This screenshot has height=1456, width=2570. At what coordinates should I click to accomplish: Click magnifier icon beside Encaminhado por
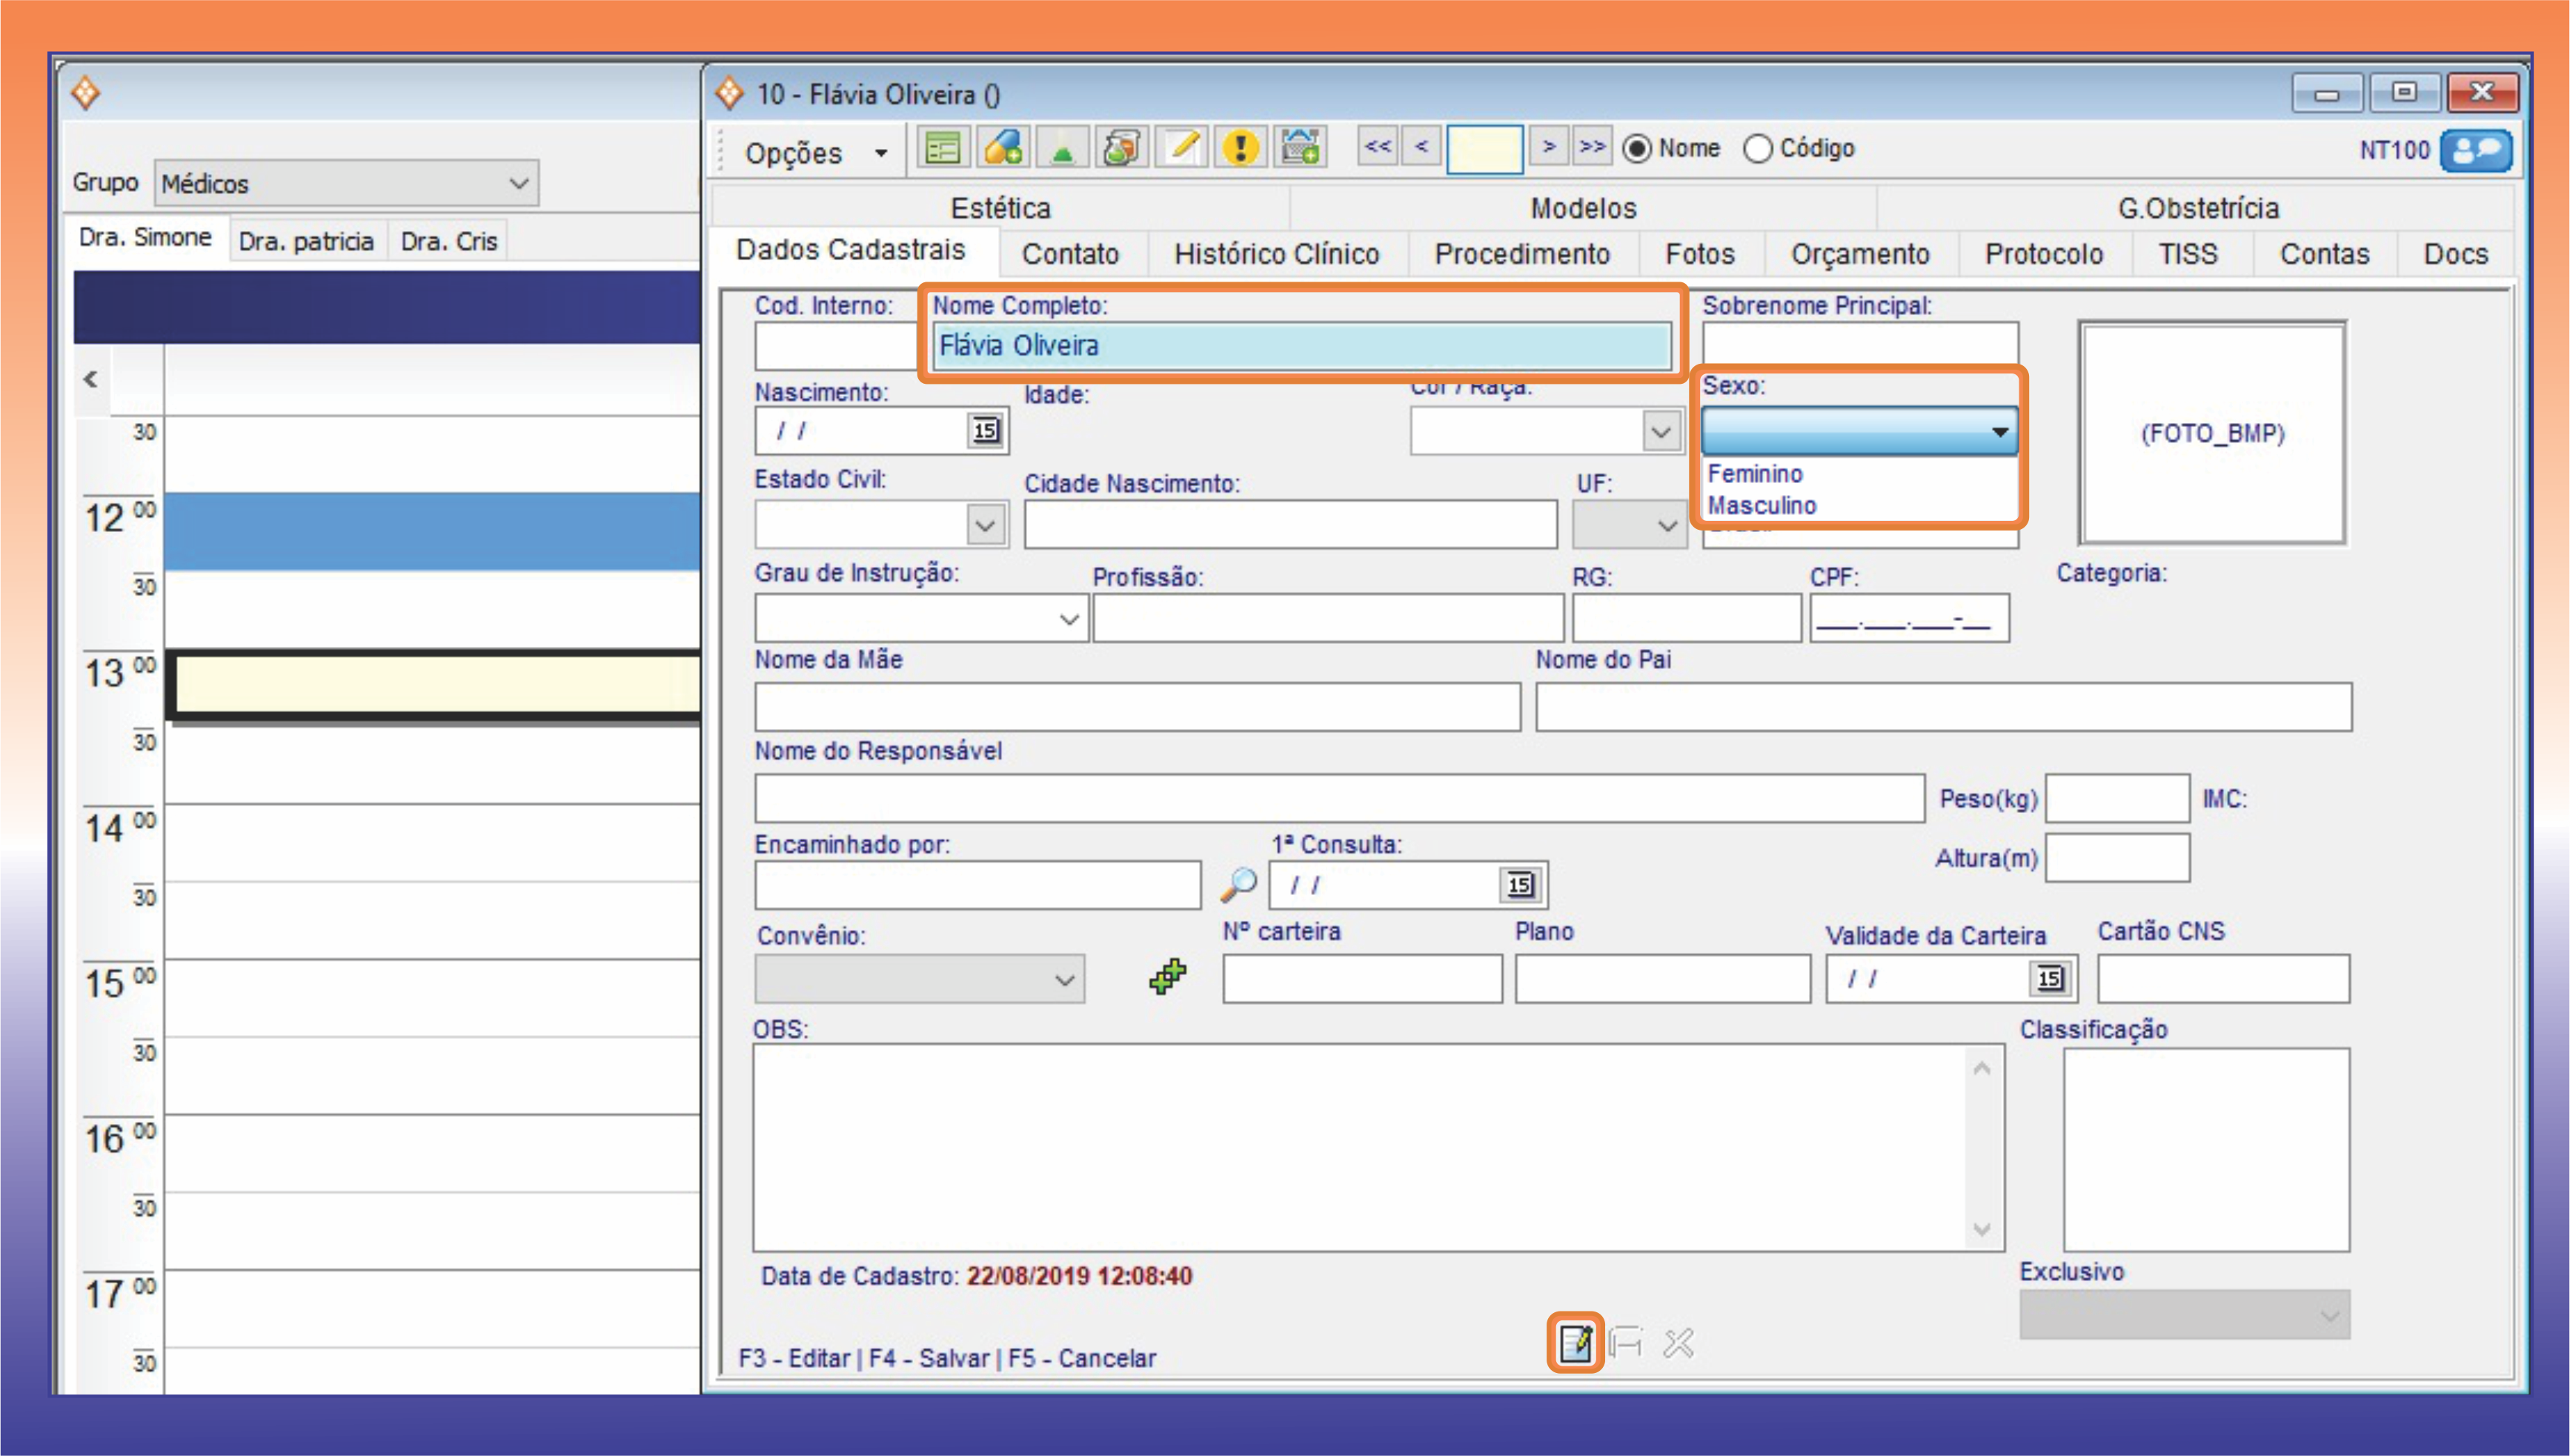coord(1238,885)
